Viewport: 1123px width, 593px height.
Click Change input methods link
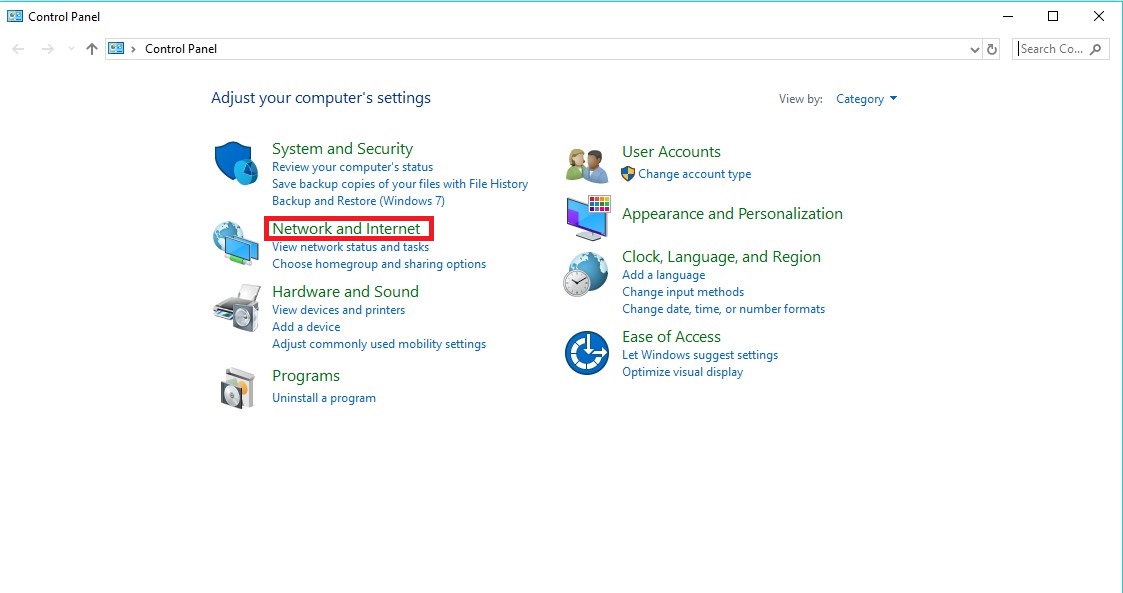[683, 292]
